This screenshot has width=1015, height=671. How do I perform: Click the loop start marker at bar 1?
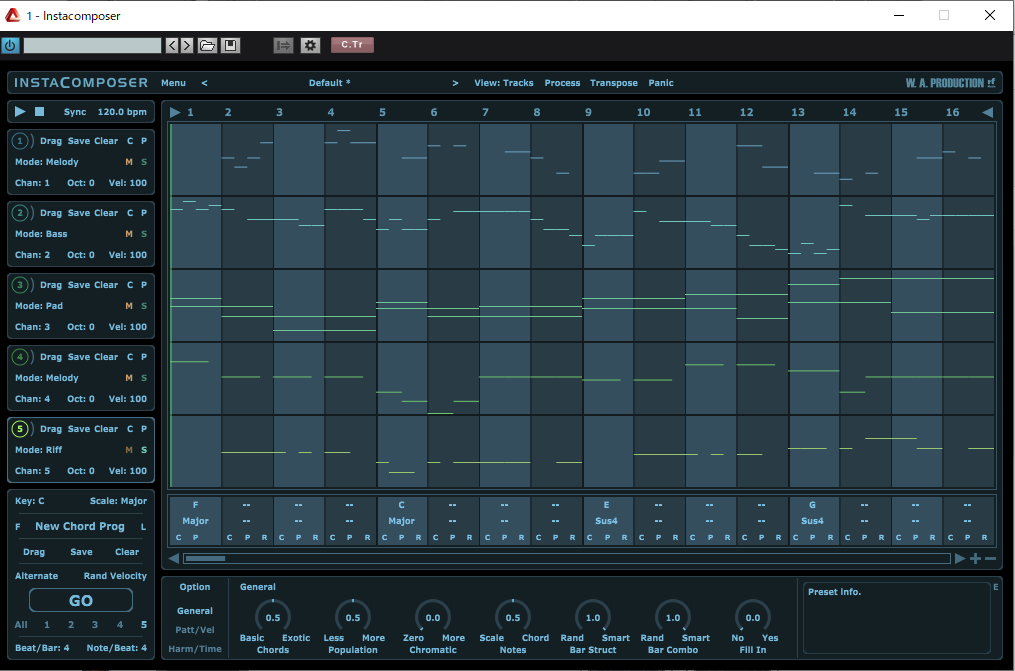coord(175,112)
